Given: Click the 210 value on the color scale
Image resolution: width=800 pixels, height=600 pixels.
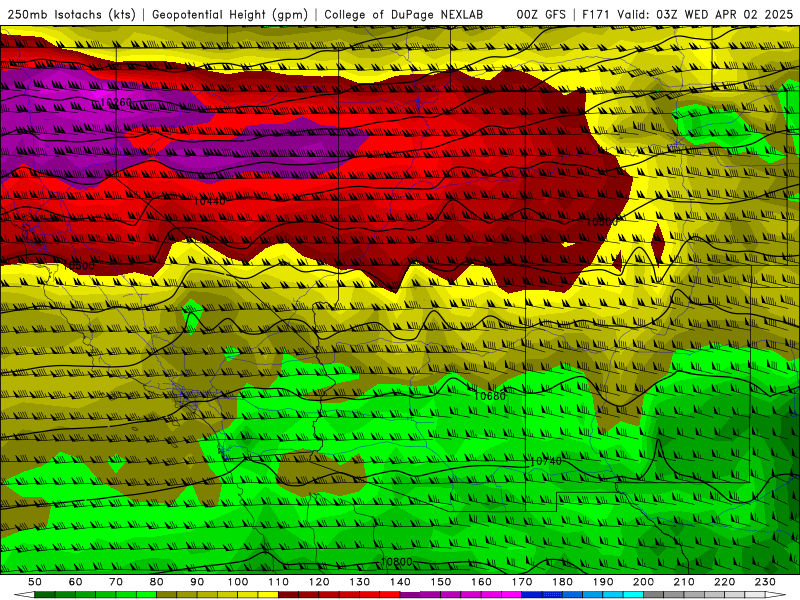Looking at the screenshot, I should click(684, 582).
